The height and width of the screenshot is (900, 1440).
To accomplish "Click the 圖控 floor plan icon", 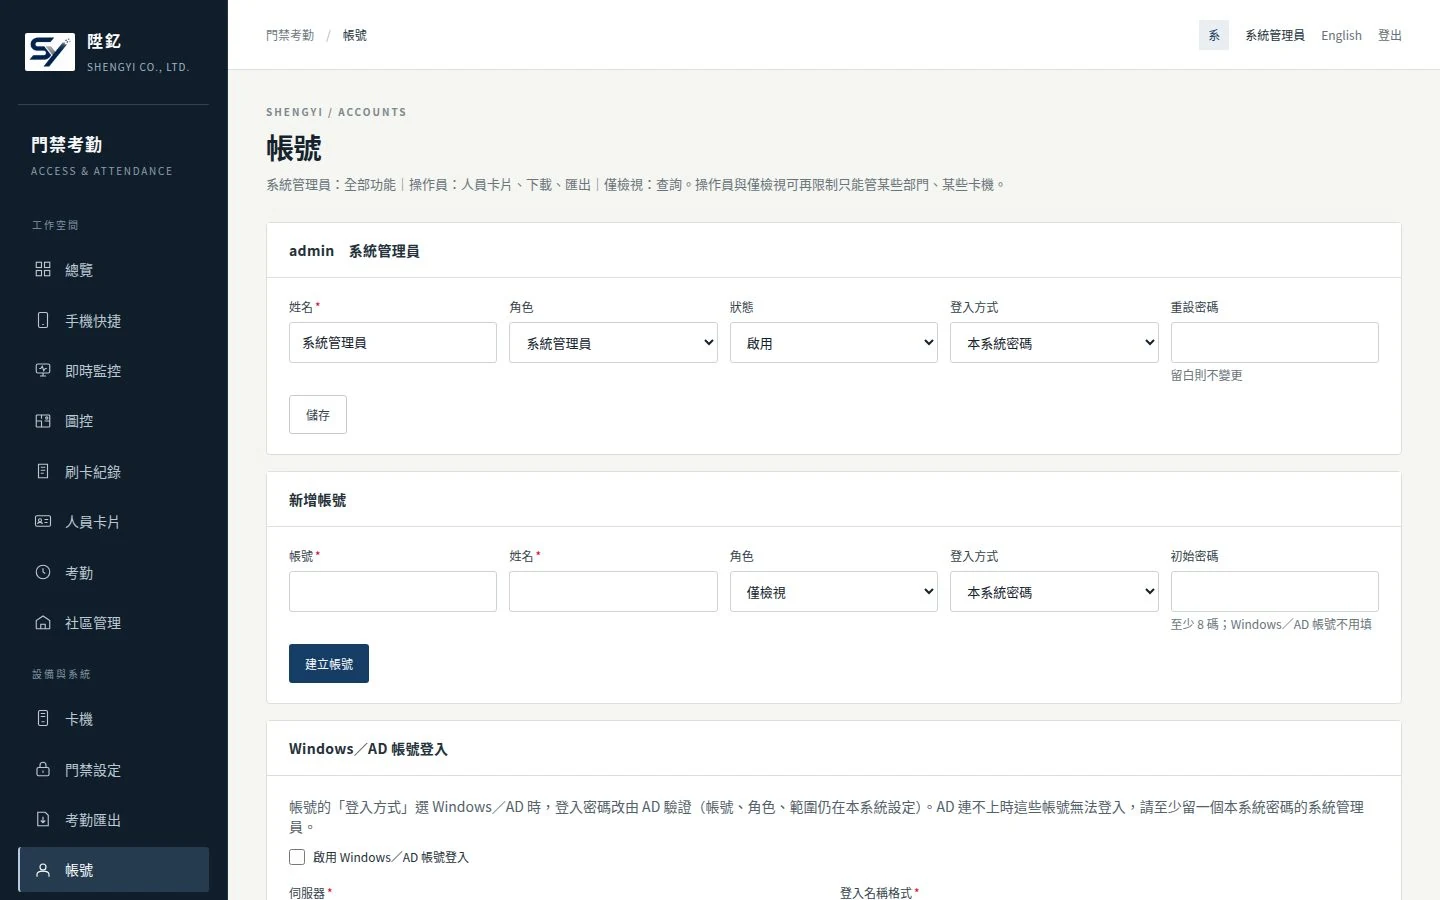I will [43, 421].
